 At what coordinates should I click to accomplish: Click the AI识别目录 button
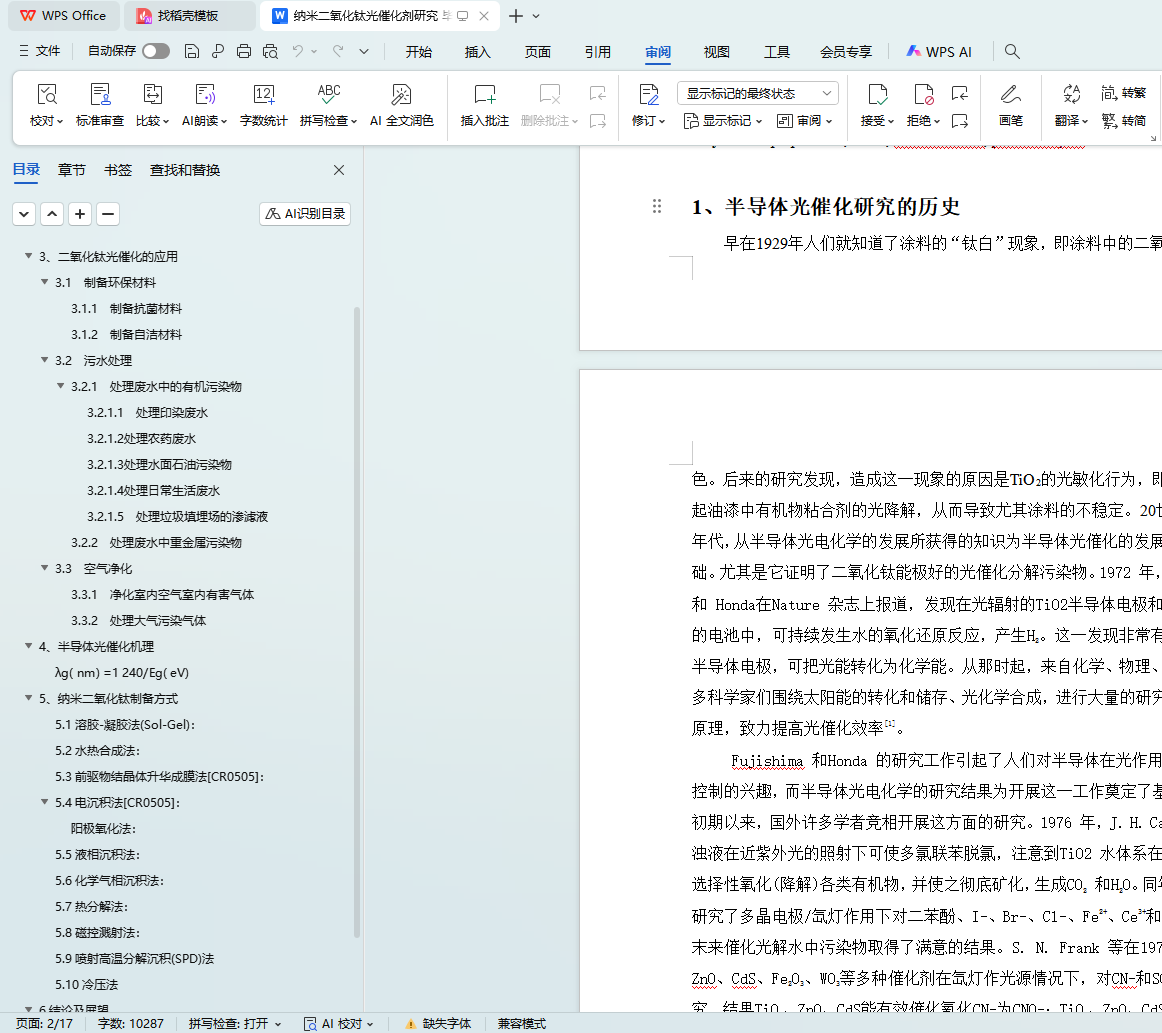(305, 214)
